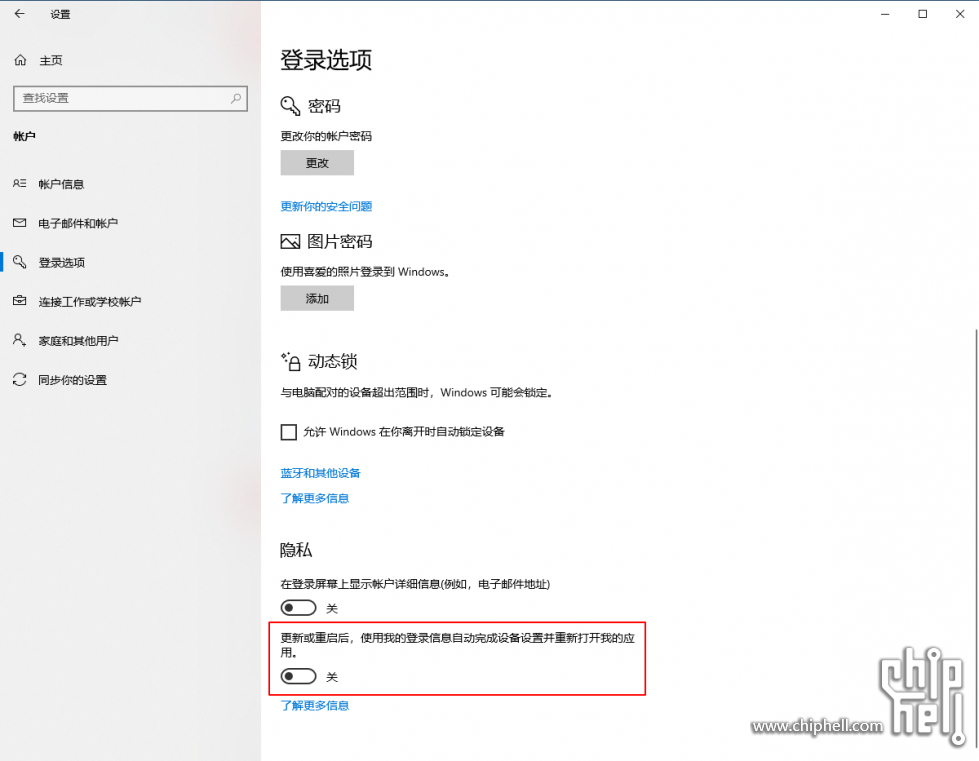This screenshot has height=761, width=979.
Task: Check 允许 Windows 在你离开时自动锁定设备
Action: [288, 432]
